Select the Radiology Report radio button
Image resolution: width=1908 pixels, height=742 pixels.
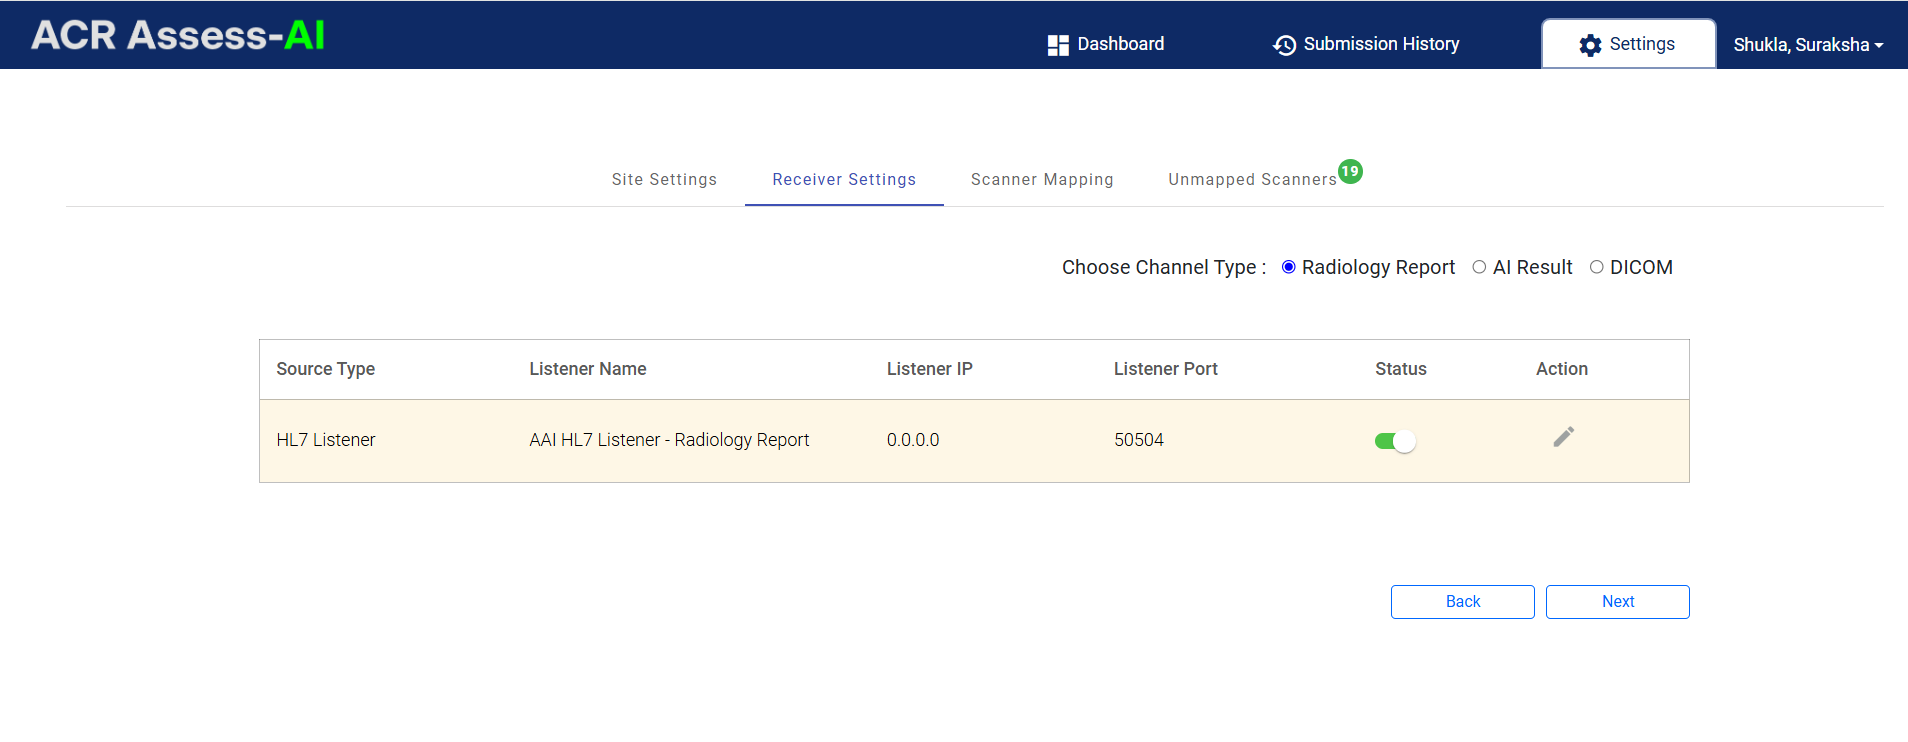click(x=1289, y=267)
